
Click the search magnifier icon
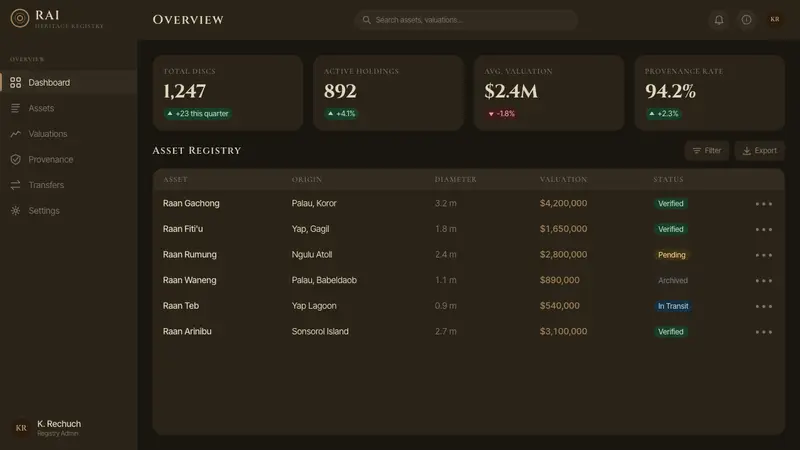(366, 20)
